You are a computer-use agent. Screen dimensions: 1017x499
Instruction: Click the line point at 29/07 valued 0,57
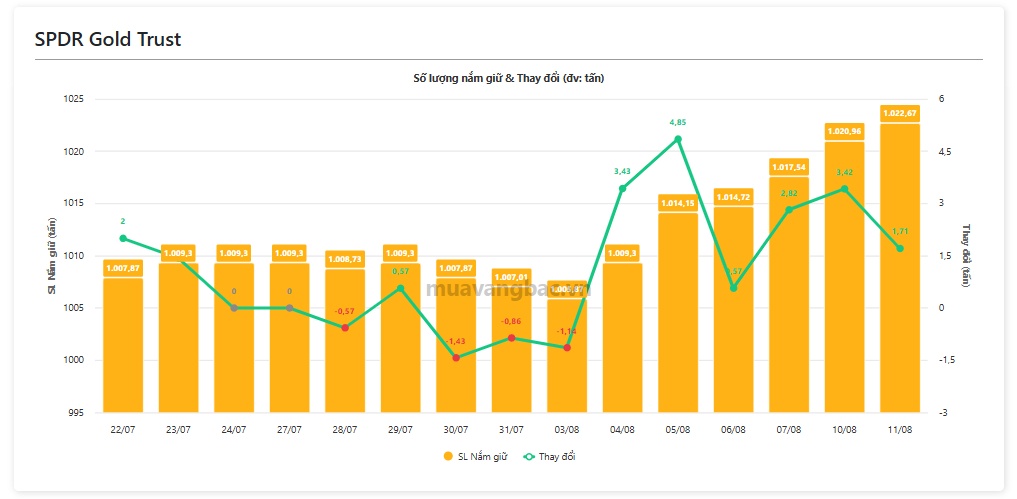(400, 288)
